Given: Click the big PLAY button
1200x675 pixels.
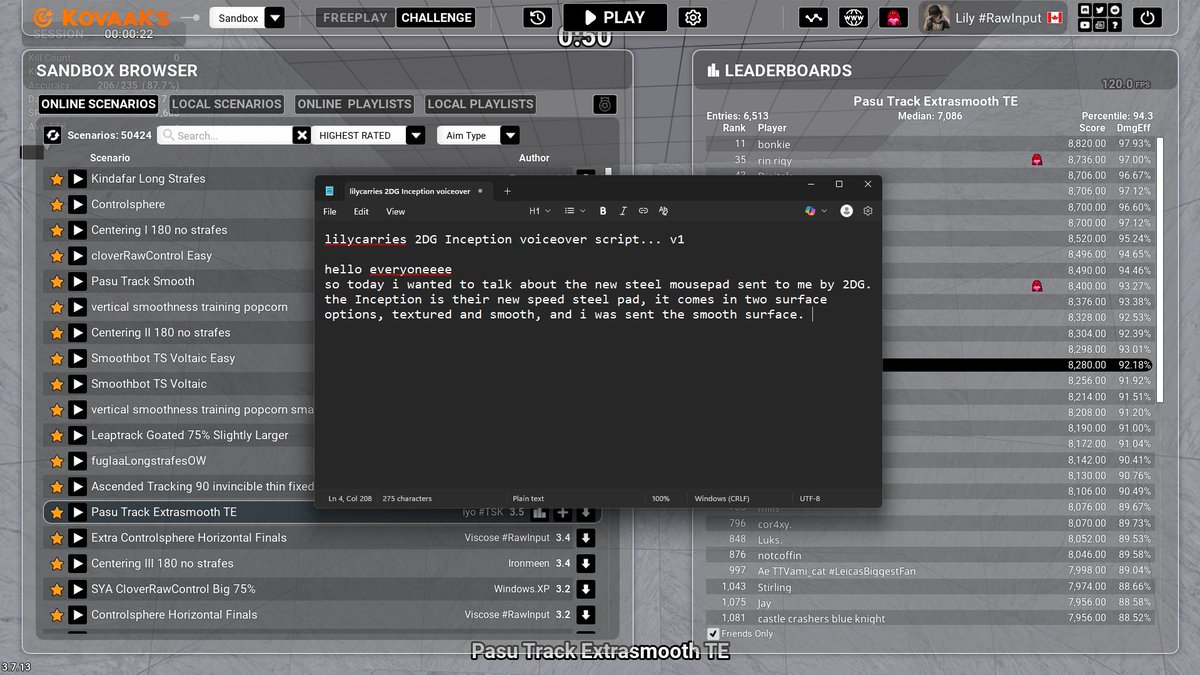Looking at the screenshot, I should (615, 17).
